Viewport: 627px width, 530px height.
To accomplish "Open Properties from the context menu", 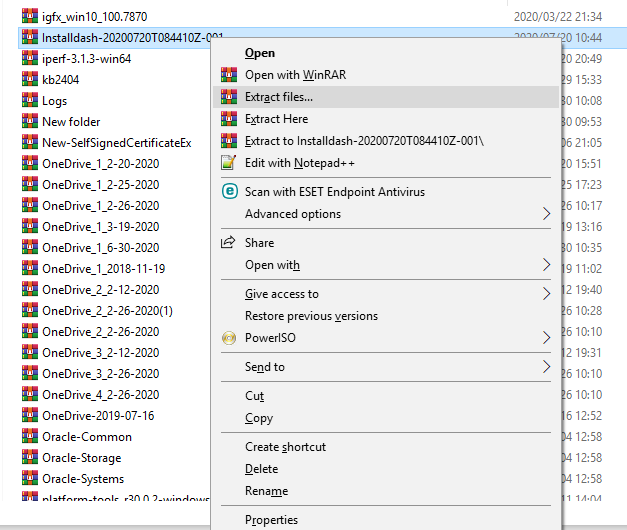I will [x=271, y=520].
